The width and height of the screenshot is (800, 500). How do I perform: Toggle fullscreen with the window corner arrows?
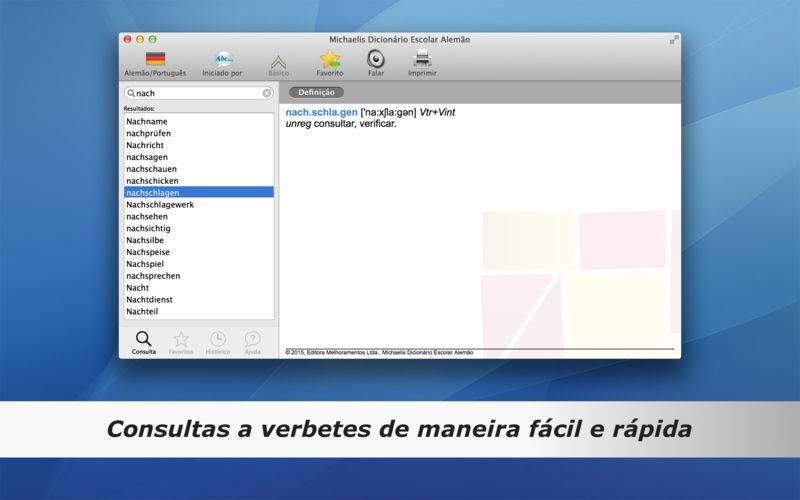(x=674, y=39)
